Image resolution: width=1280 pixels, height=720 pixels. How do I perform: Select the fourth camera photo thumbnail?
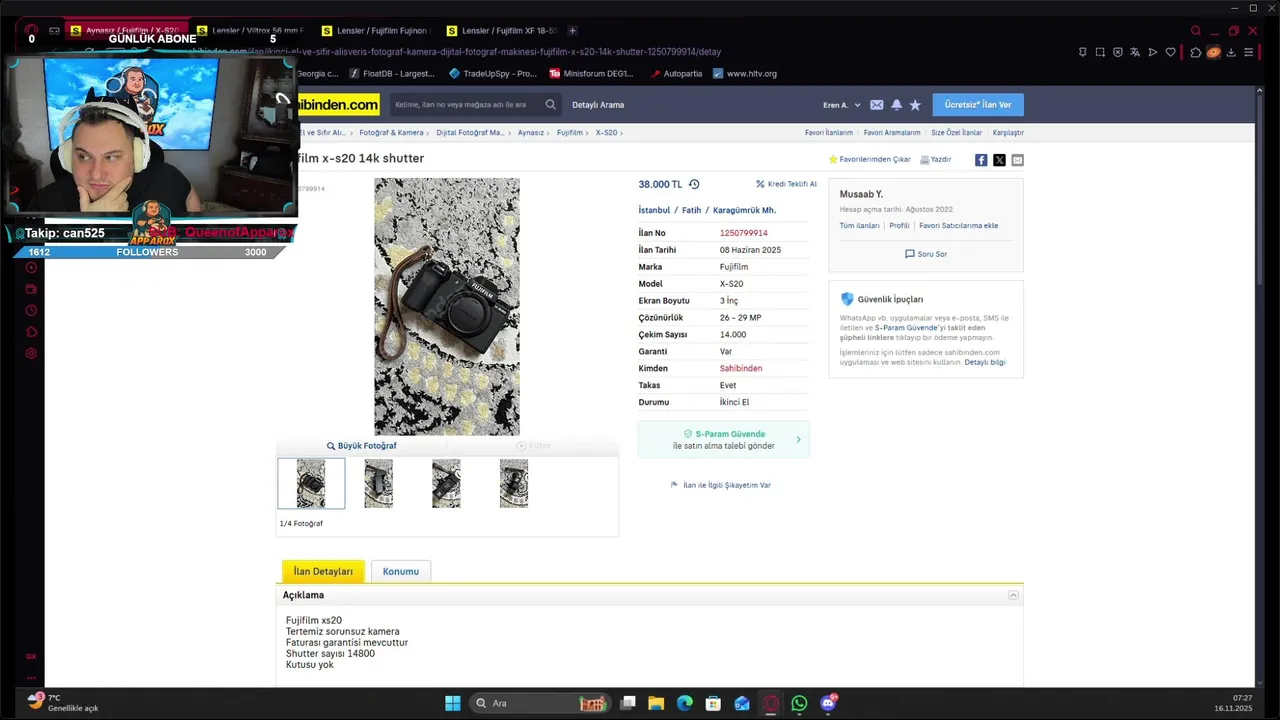click(514, 484)
